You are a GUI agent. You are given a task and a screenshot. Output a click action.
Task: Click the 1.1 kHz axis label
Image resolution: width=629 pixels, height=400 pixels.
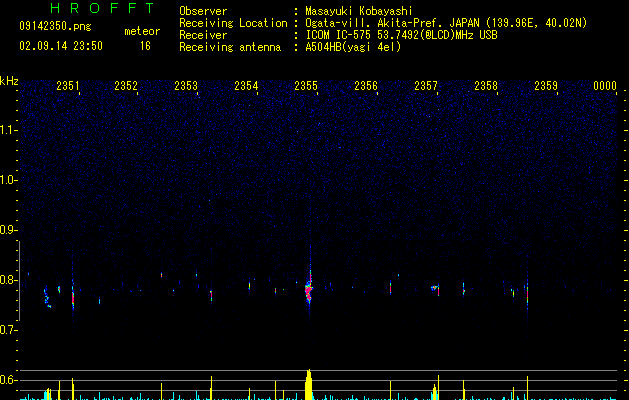point(9,130)
